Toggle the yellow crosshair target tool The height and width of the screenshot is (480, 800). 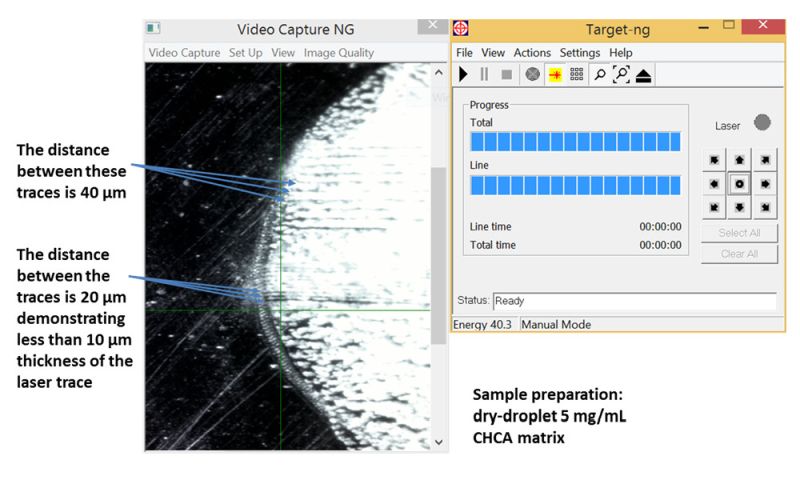click(x=555, y=75)
